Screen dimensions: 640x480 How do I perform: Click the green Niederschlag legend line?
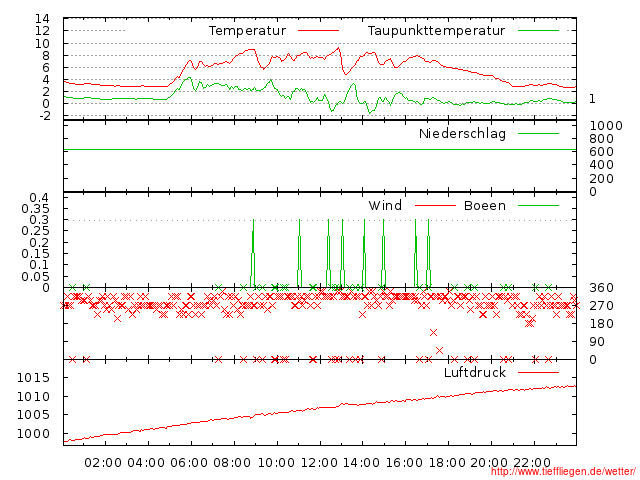pyautogui.click(x=538, y=133)
